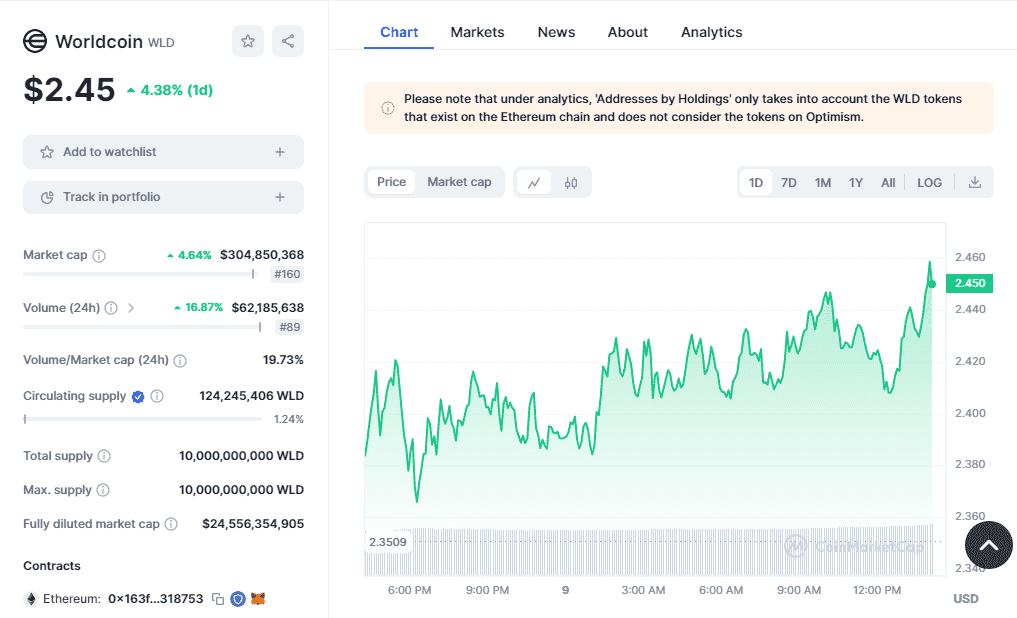Click the Ethereum logo icon

click(x=30, y=599)
